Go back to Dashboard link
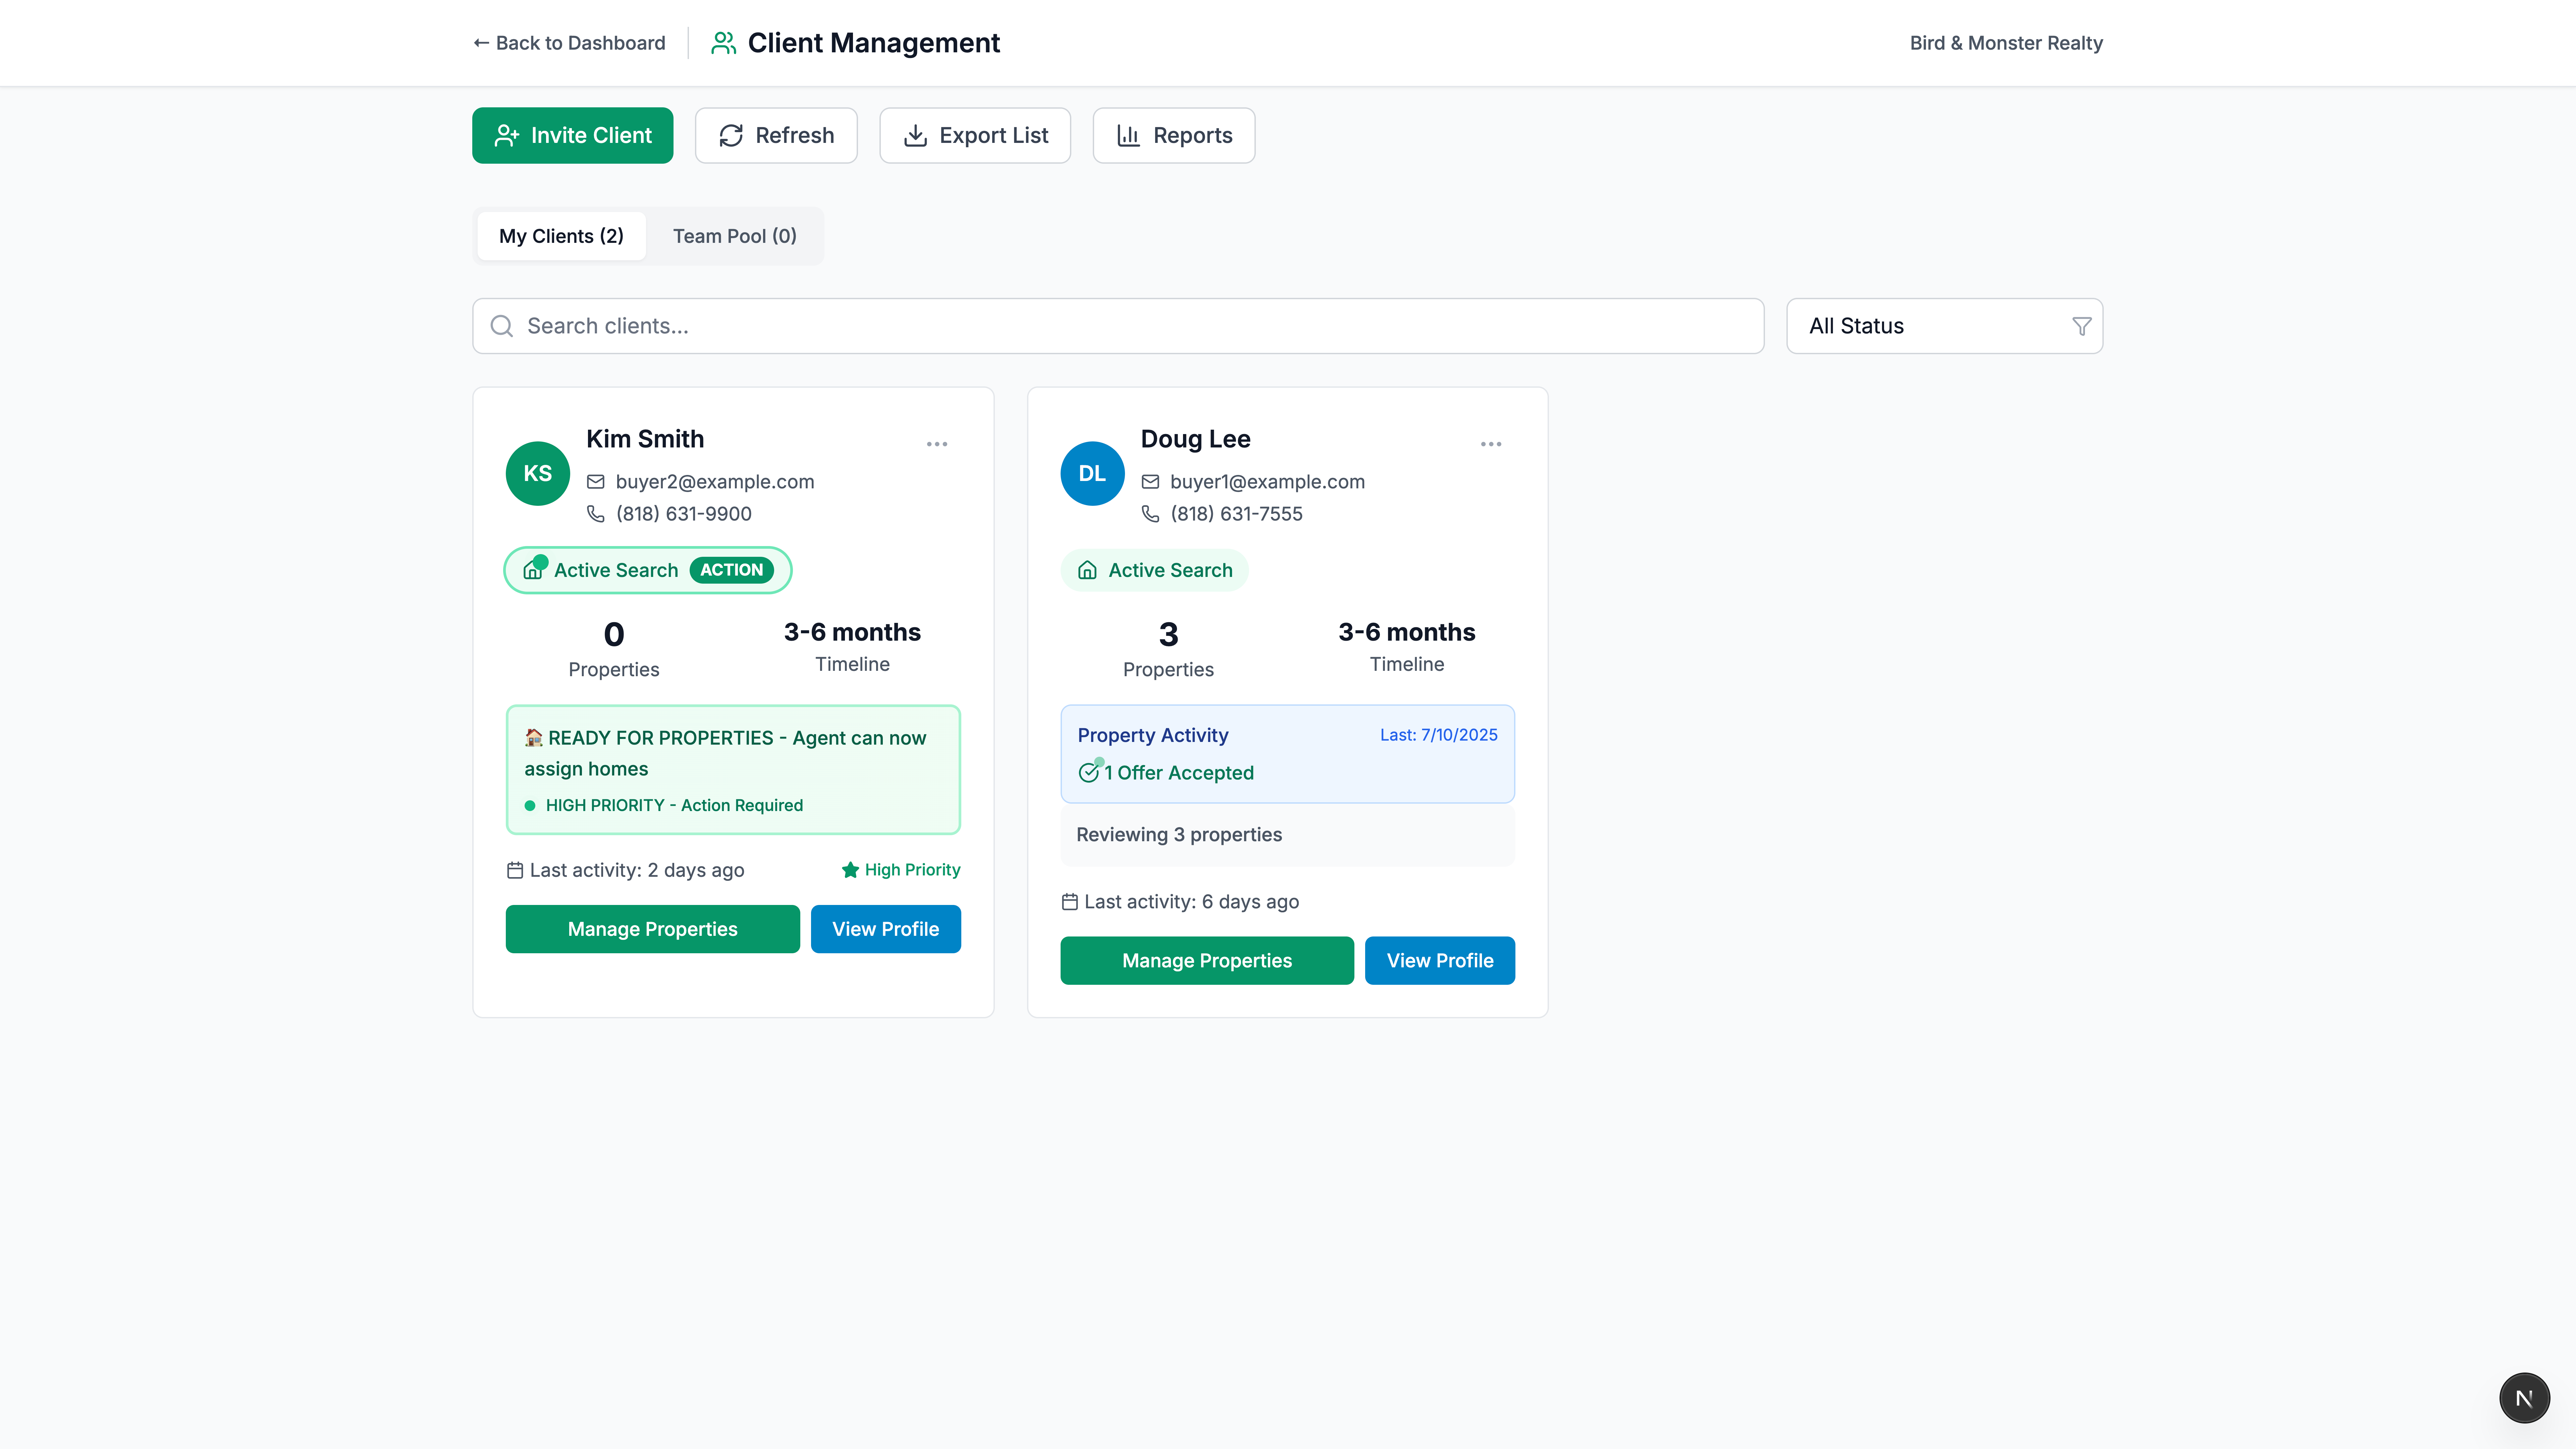Image resolution: width=2576 pixels, height=1449 pixels. pos(569,43)
